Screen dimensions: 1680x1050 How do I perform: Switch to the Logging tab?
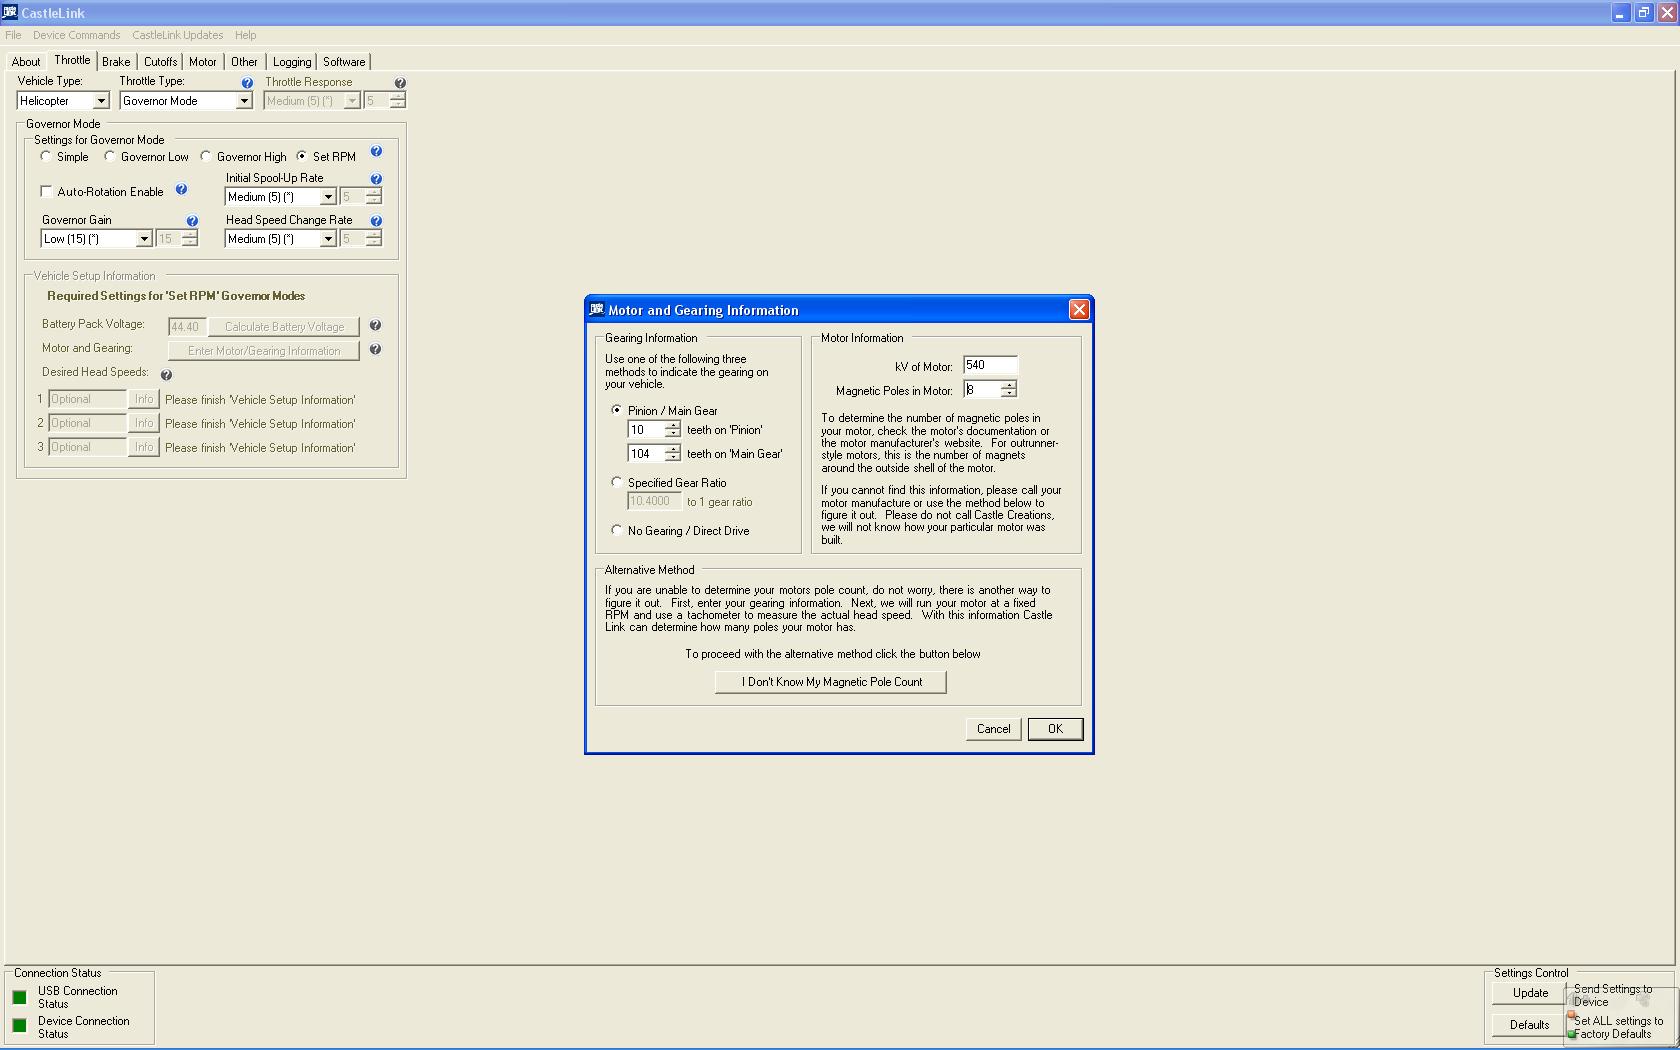point(292,62)
